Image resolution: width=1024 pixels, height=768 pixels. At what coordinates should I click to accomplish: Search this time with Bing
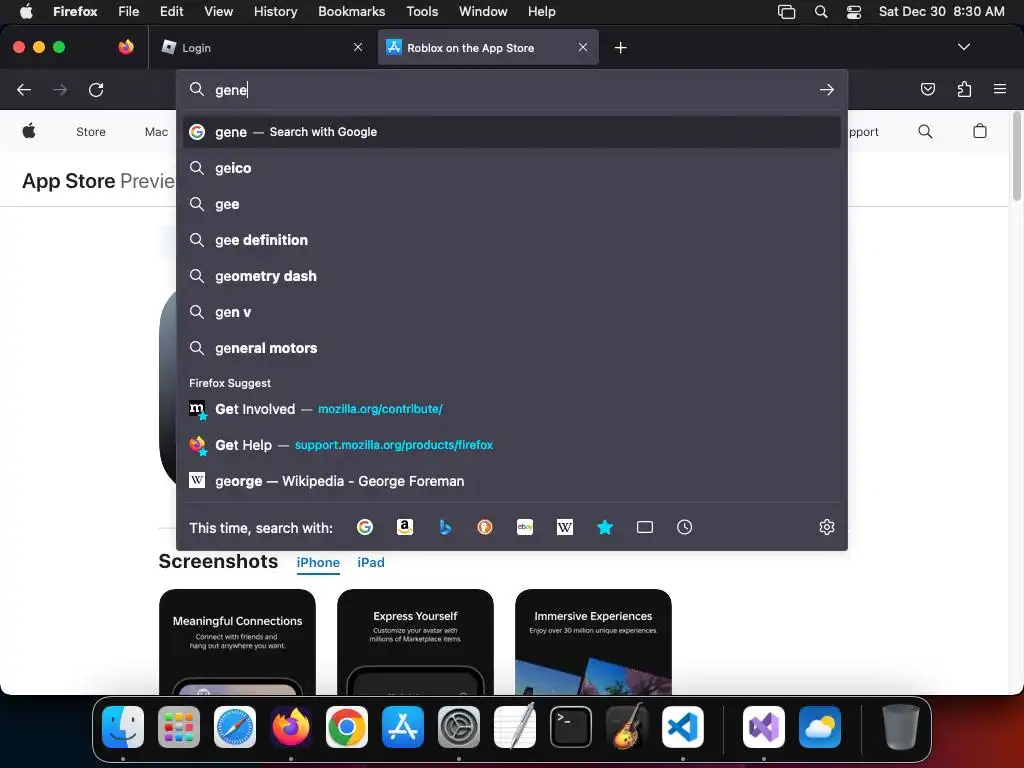[445, 527]
